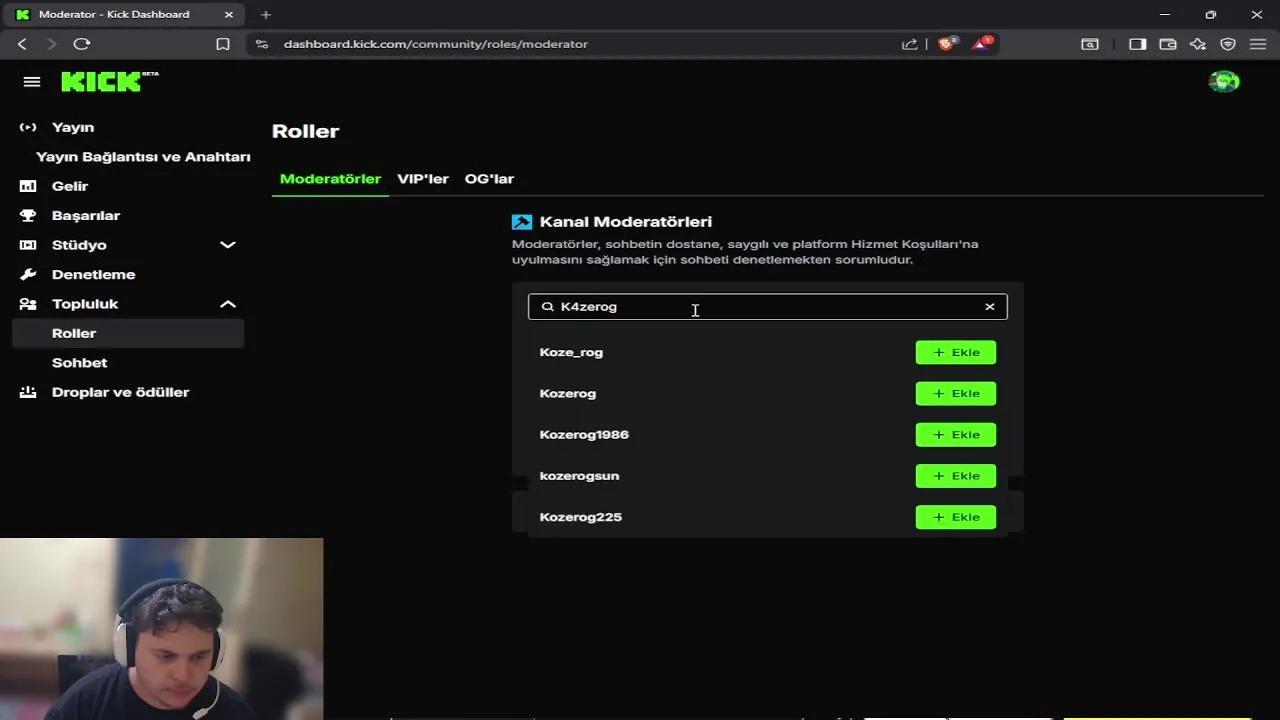This screenshot has height=720, width=1280.
Task: Click the Droplar ve ödüller icon
Action: (x=28, y=392)
